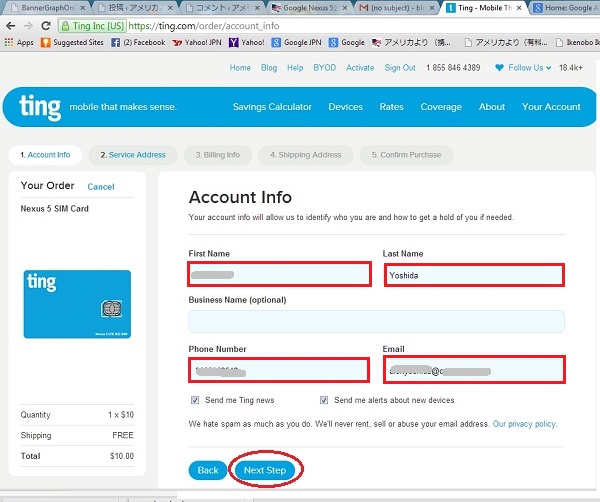Click the Email input field

474,370
